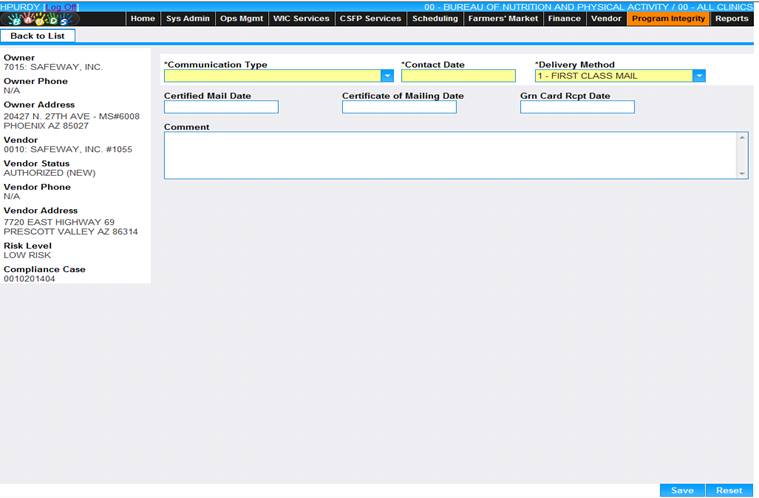Click the Back to List button
Screen dimensions: 759x498
pyautogui.click(x=38, y=36)
